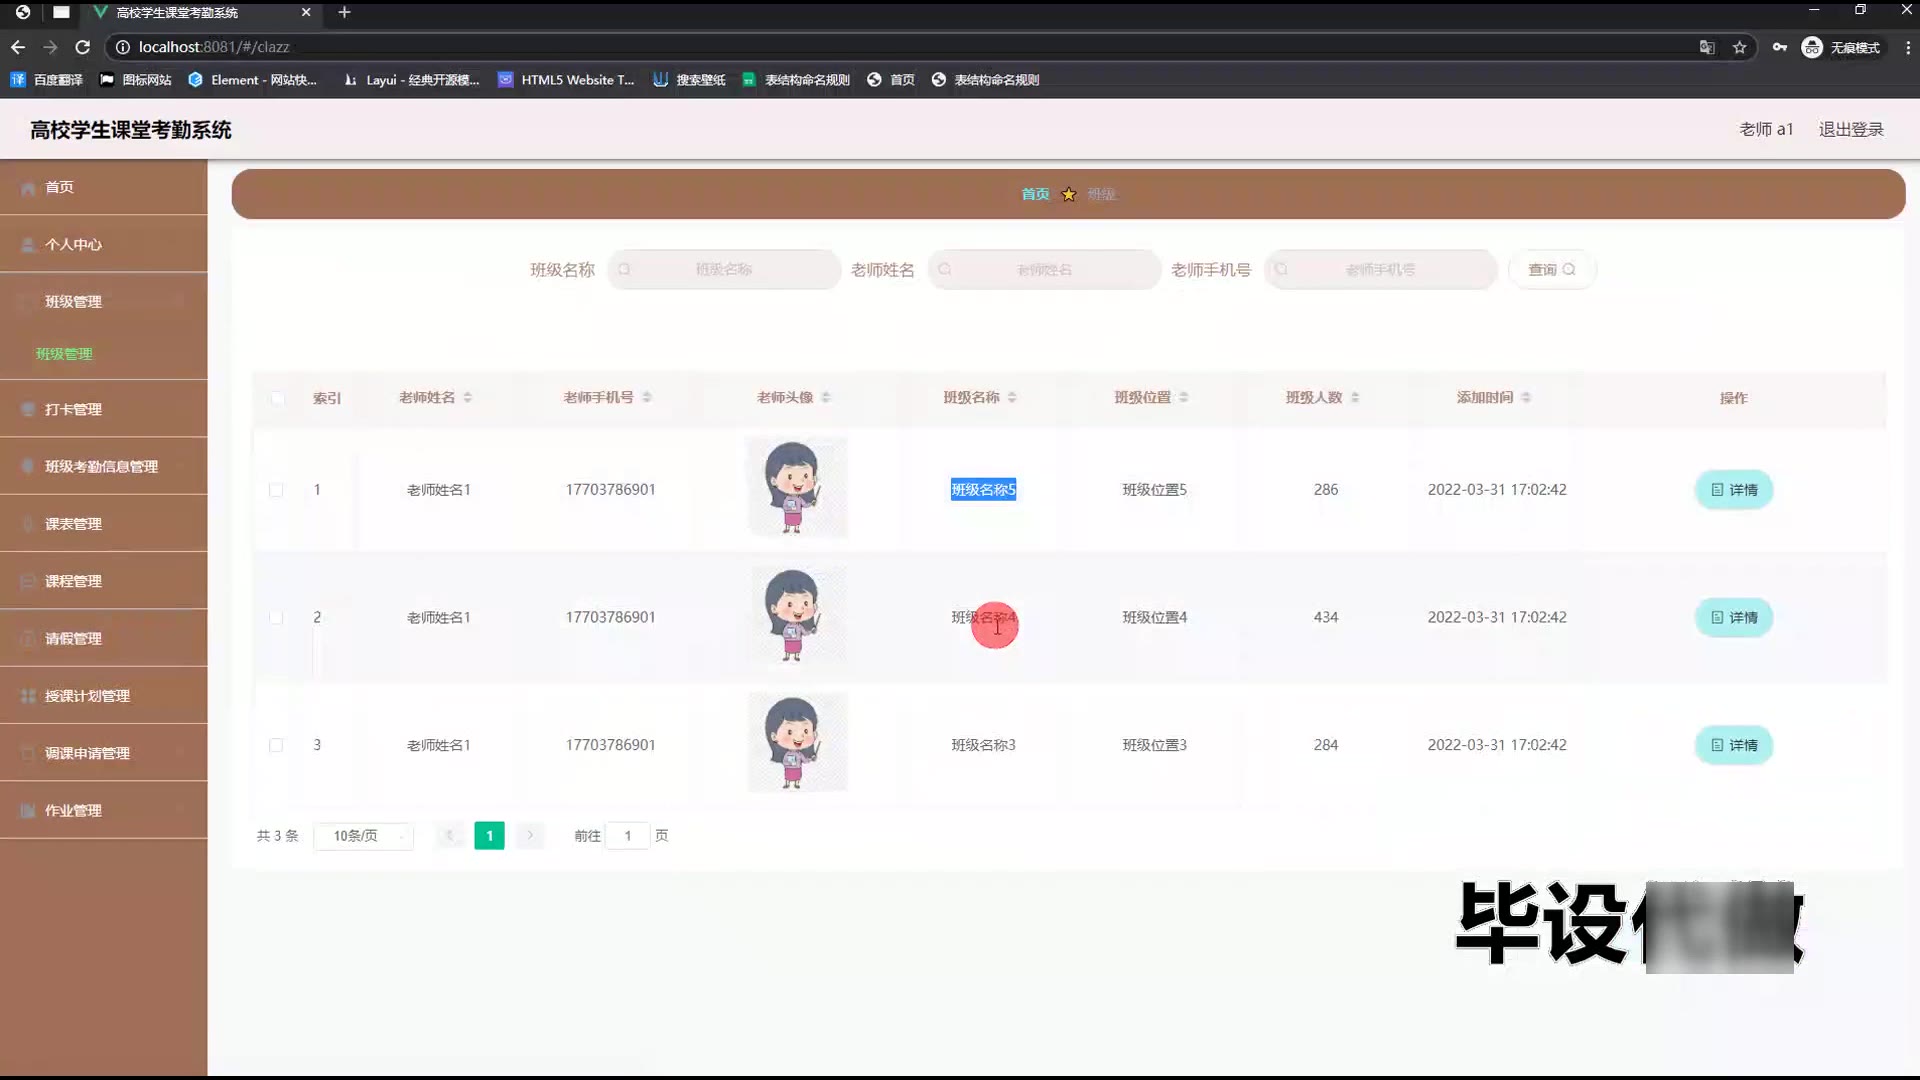Expand 课表管理 sidebar menu

pyautogui.click(x=103, y=524)
